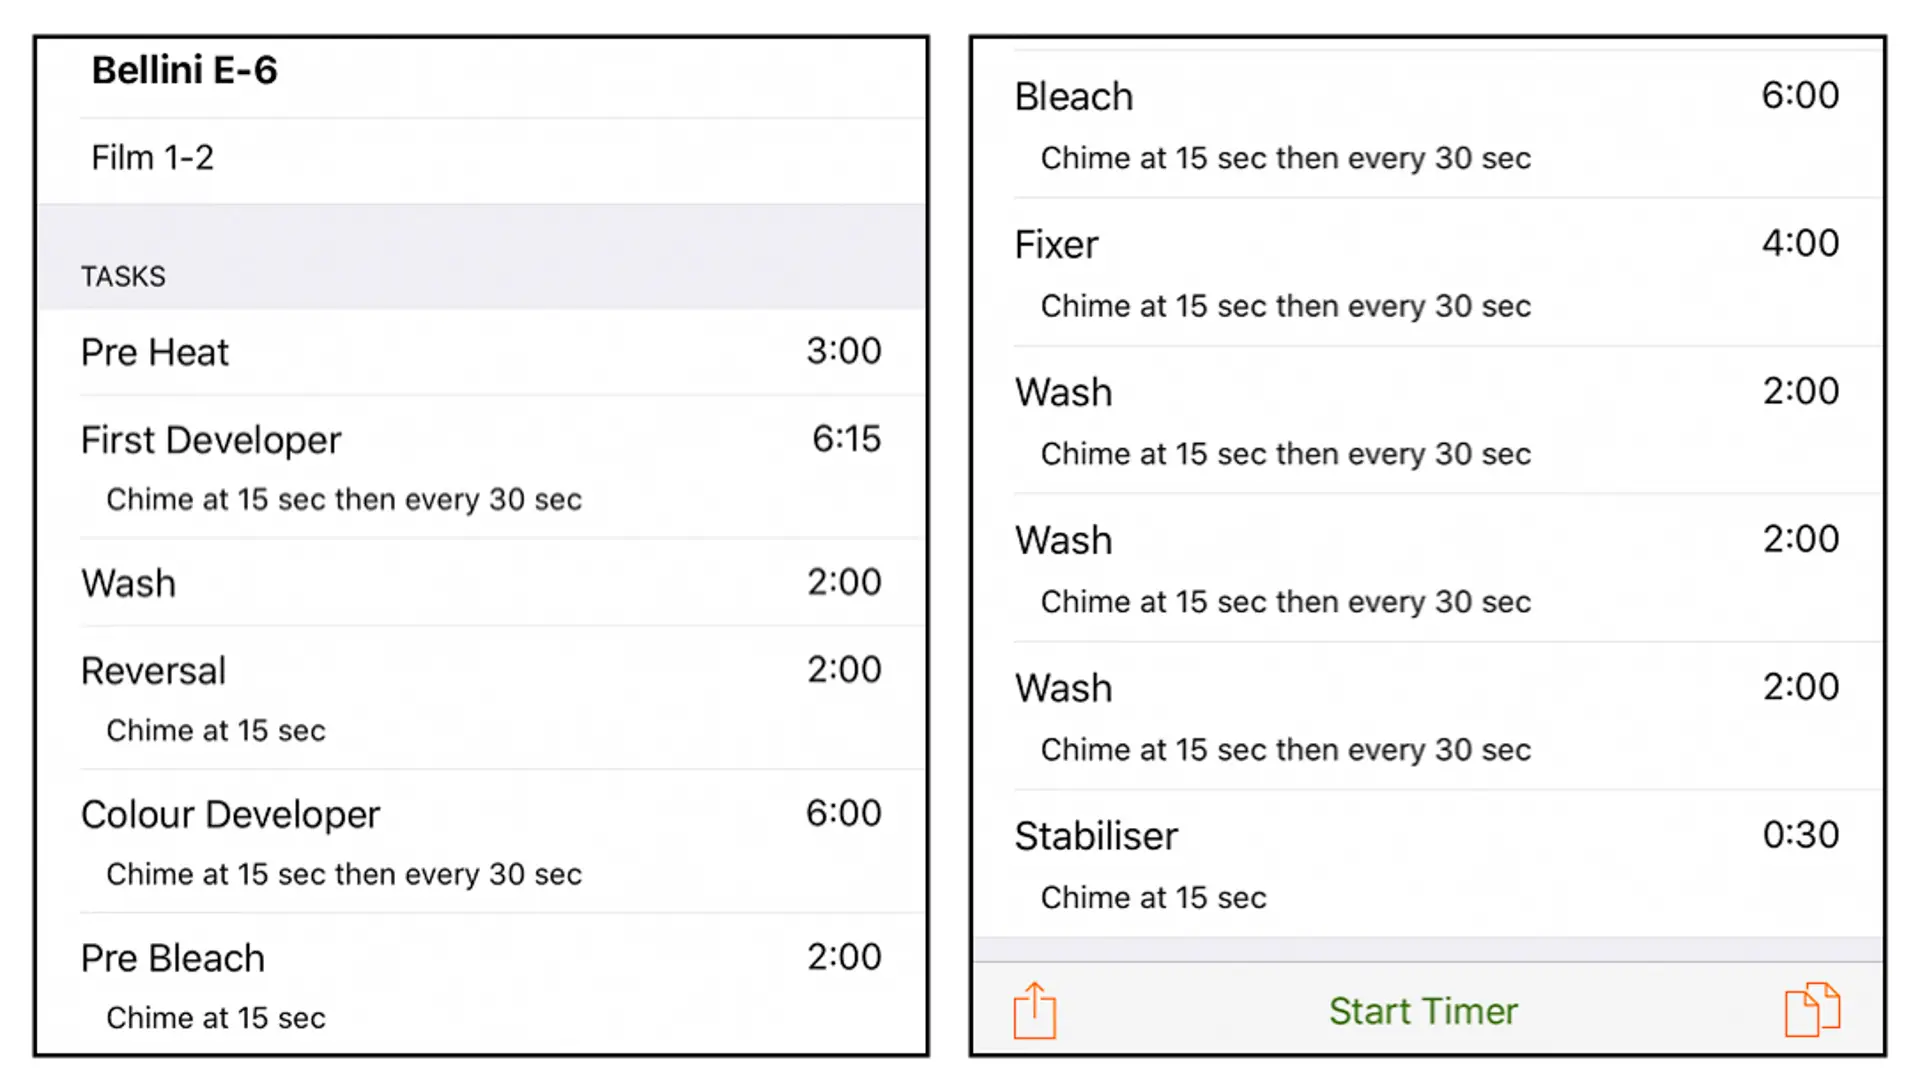Start the timer
Viewport: 1920px width, 1085px height.
tap(1423, 1011)
